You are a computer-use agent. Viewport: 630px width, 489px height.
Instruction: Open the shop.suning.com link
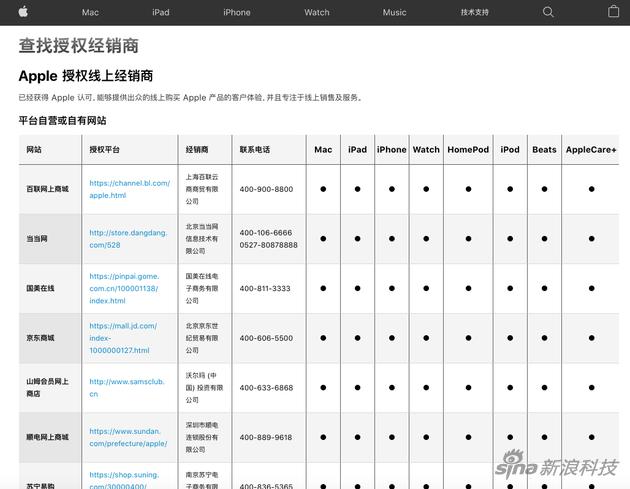[x=124, y=481]
